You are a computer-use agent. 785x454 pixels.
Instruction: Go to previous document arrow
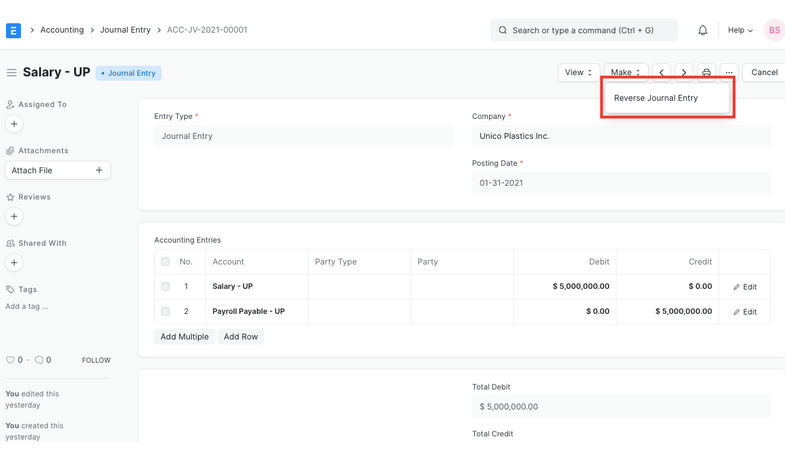662,73
